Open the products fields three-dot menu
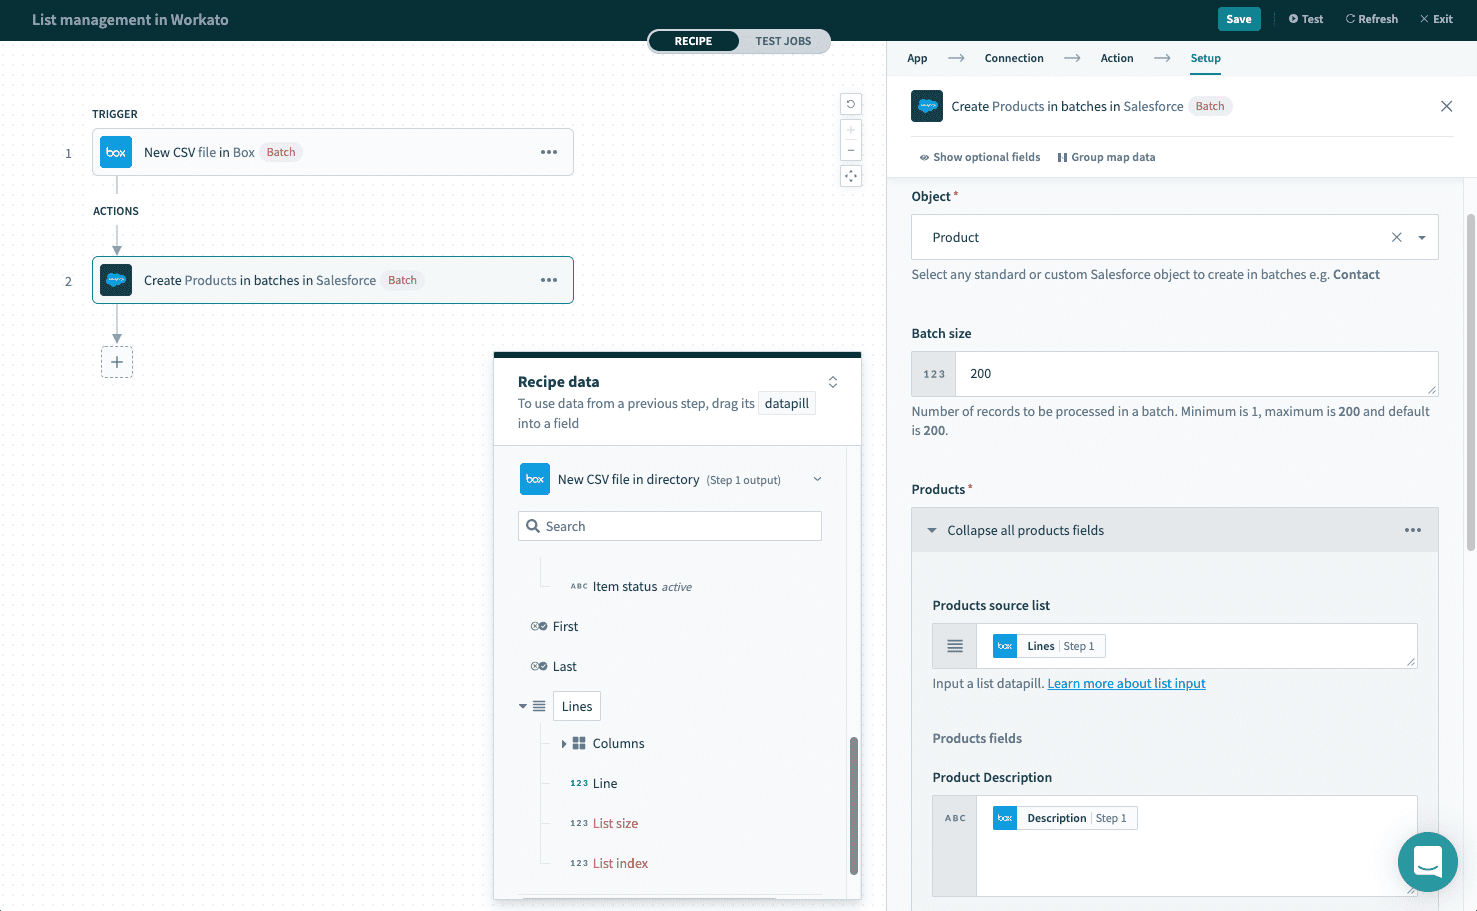 coord(1412,530)
